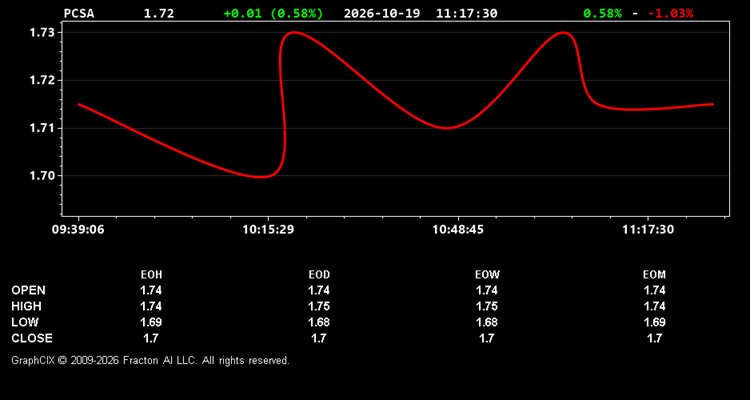Select the EOM CLOSE value 1.7
Image resolution: width=750 pixels, height=400 pixels.
654,338
